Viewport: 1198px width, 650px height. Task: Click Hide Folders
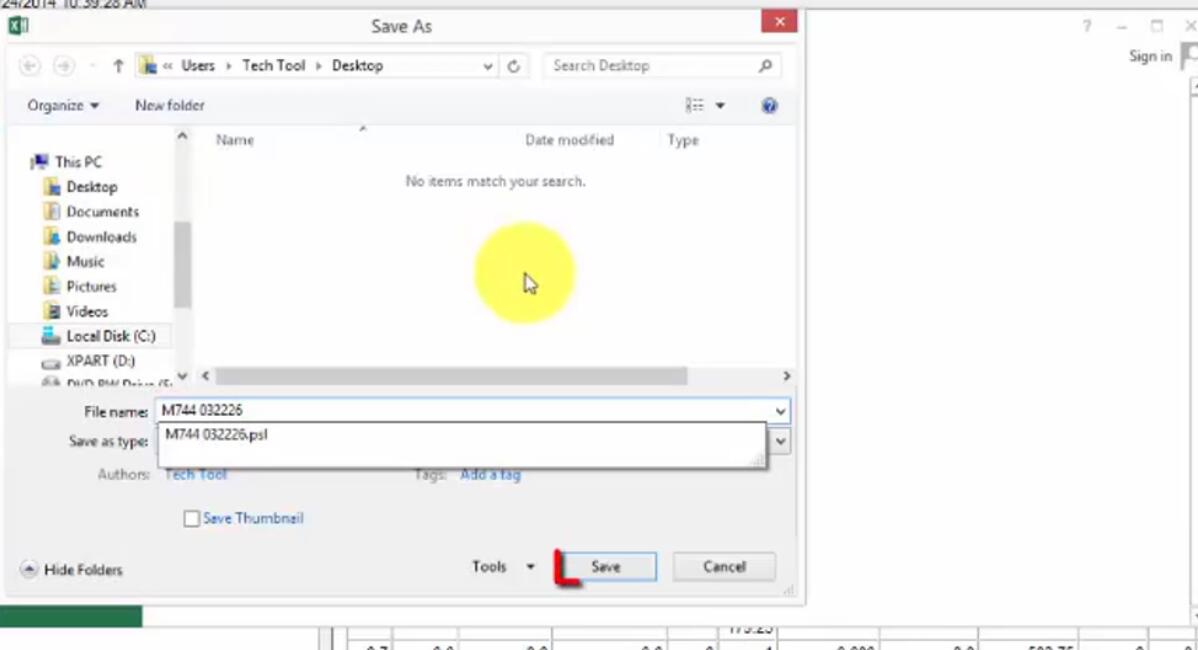[72, 570]
